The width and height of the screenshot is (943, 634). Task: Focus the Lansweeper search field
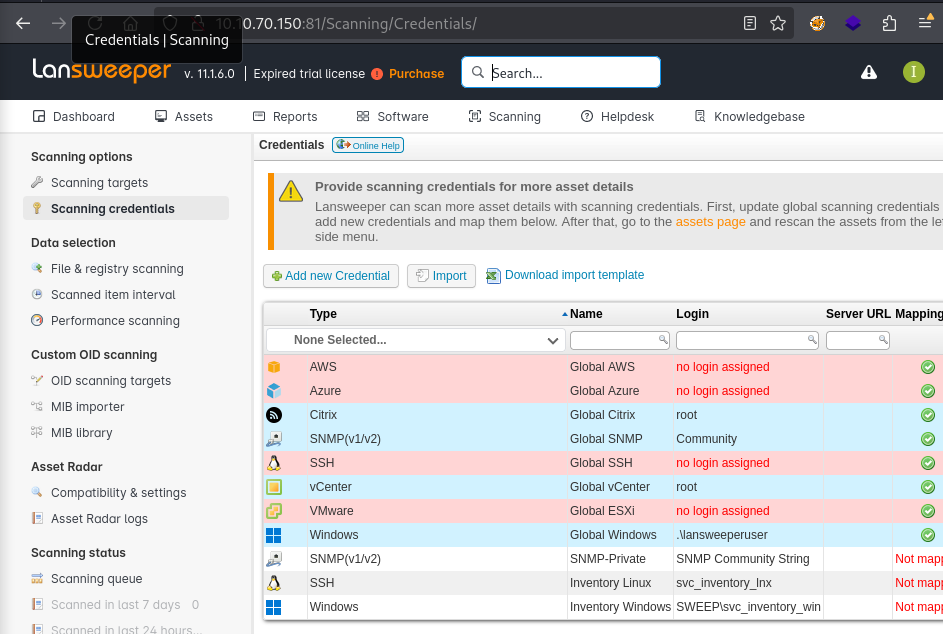[x=570, y=73]
